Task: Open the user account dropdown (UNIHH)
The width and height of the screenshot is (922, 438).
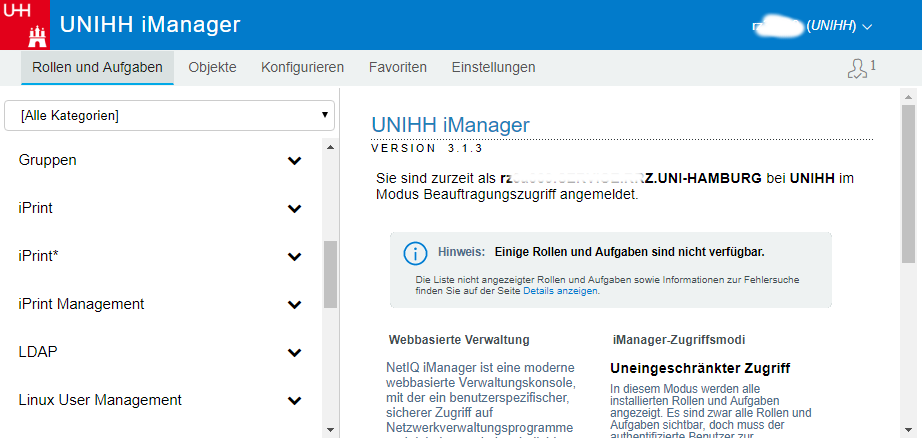Action: click(812, 26)
